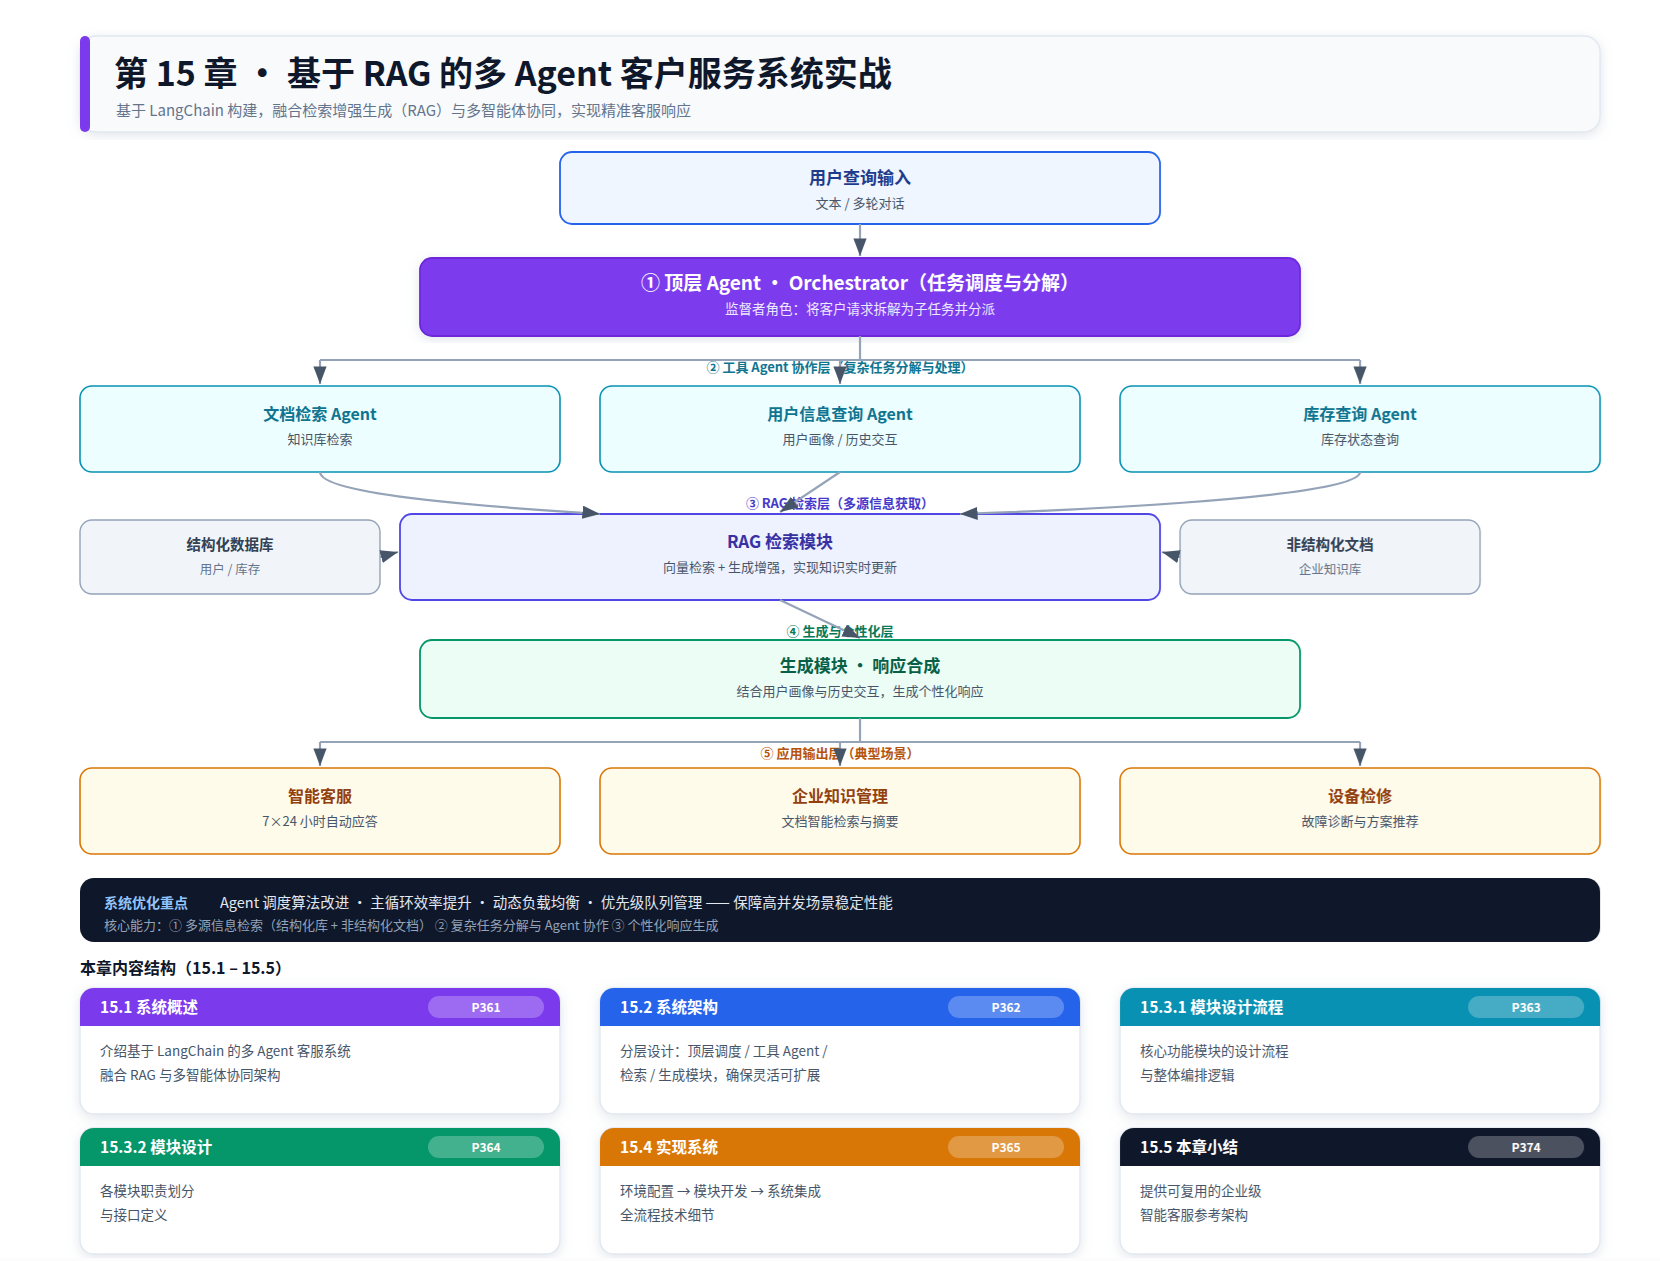The height and width of the screenshot is (1261, 1660).
Task: Click the text 文档智能检索与摘要
Action: 840,822
